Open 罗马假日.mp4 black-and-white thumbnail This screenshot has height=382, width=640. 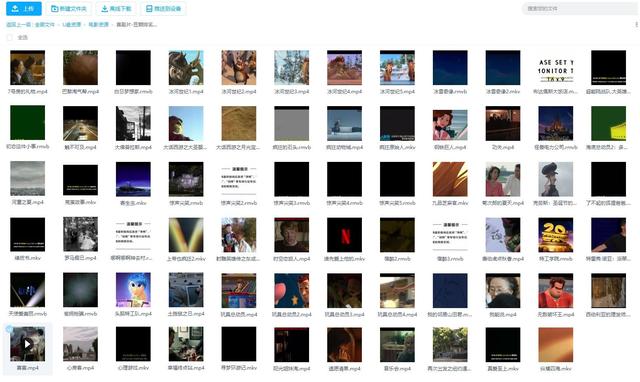[80, 235]
